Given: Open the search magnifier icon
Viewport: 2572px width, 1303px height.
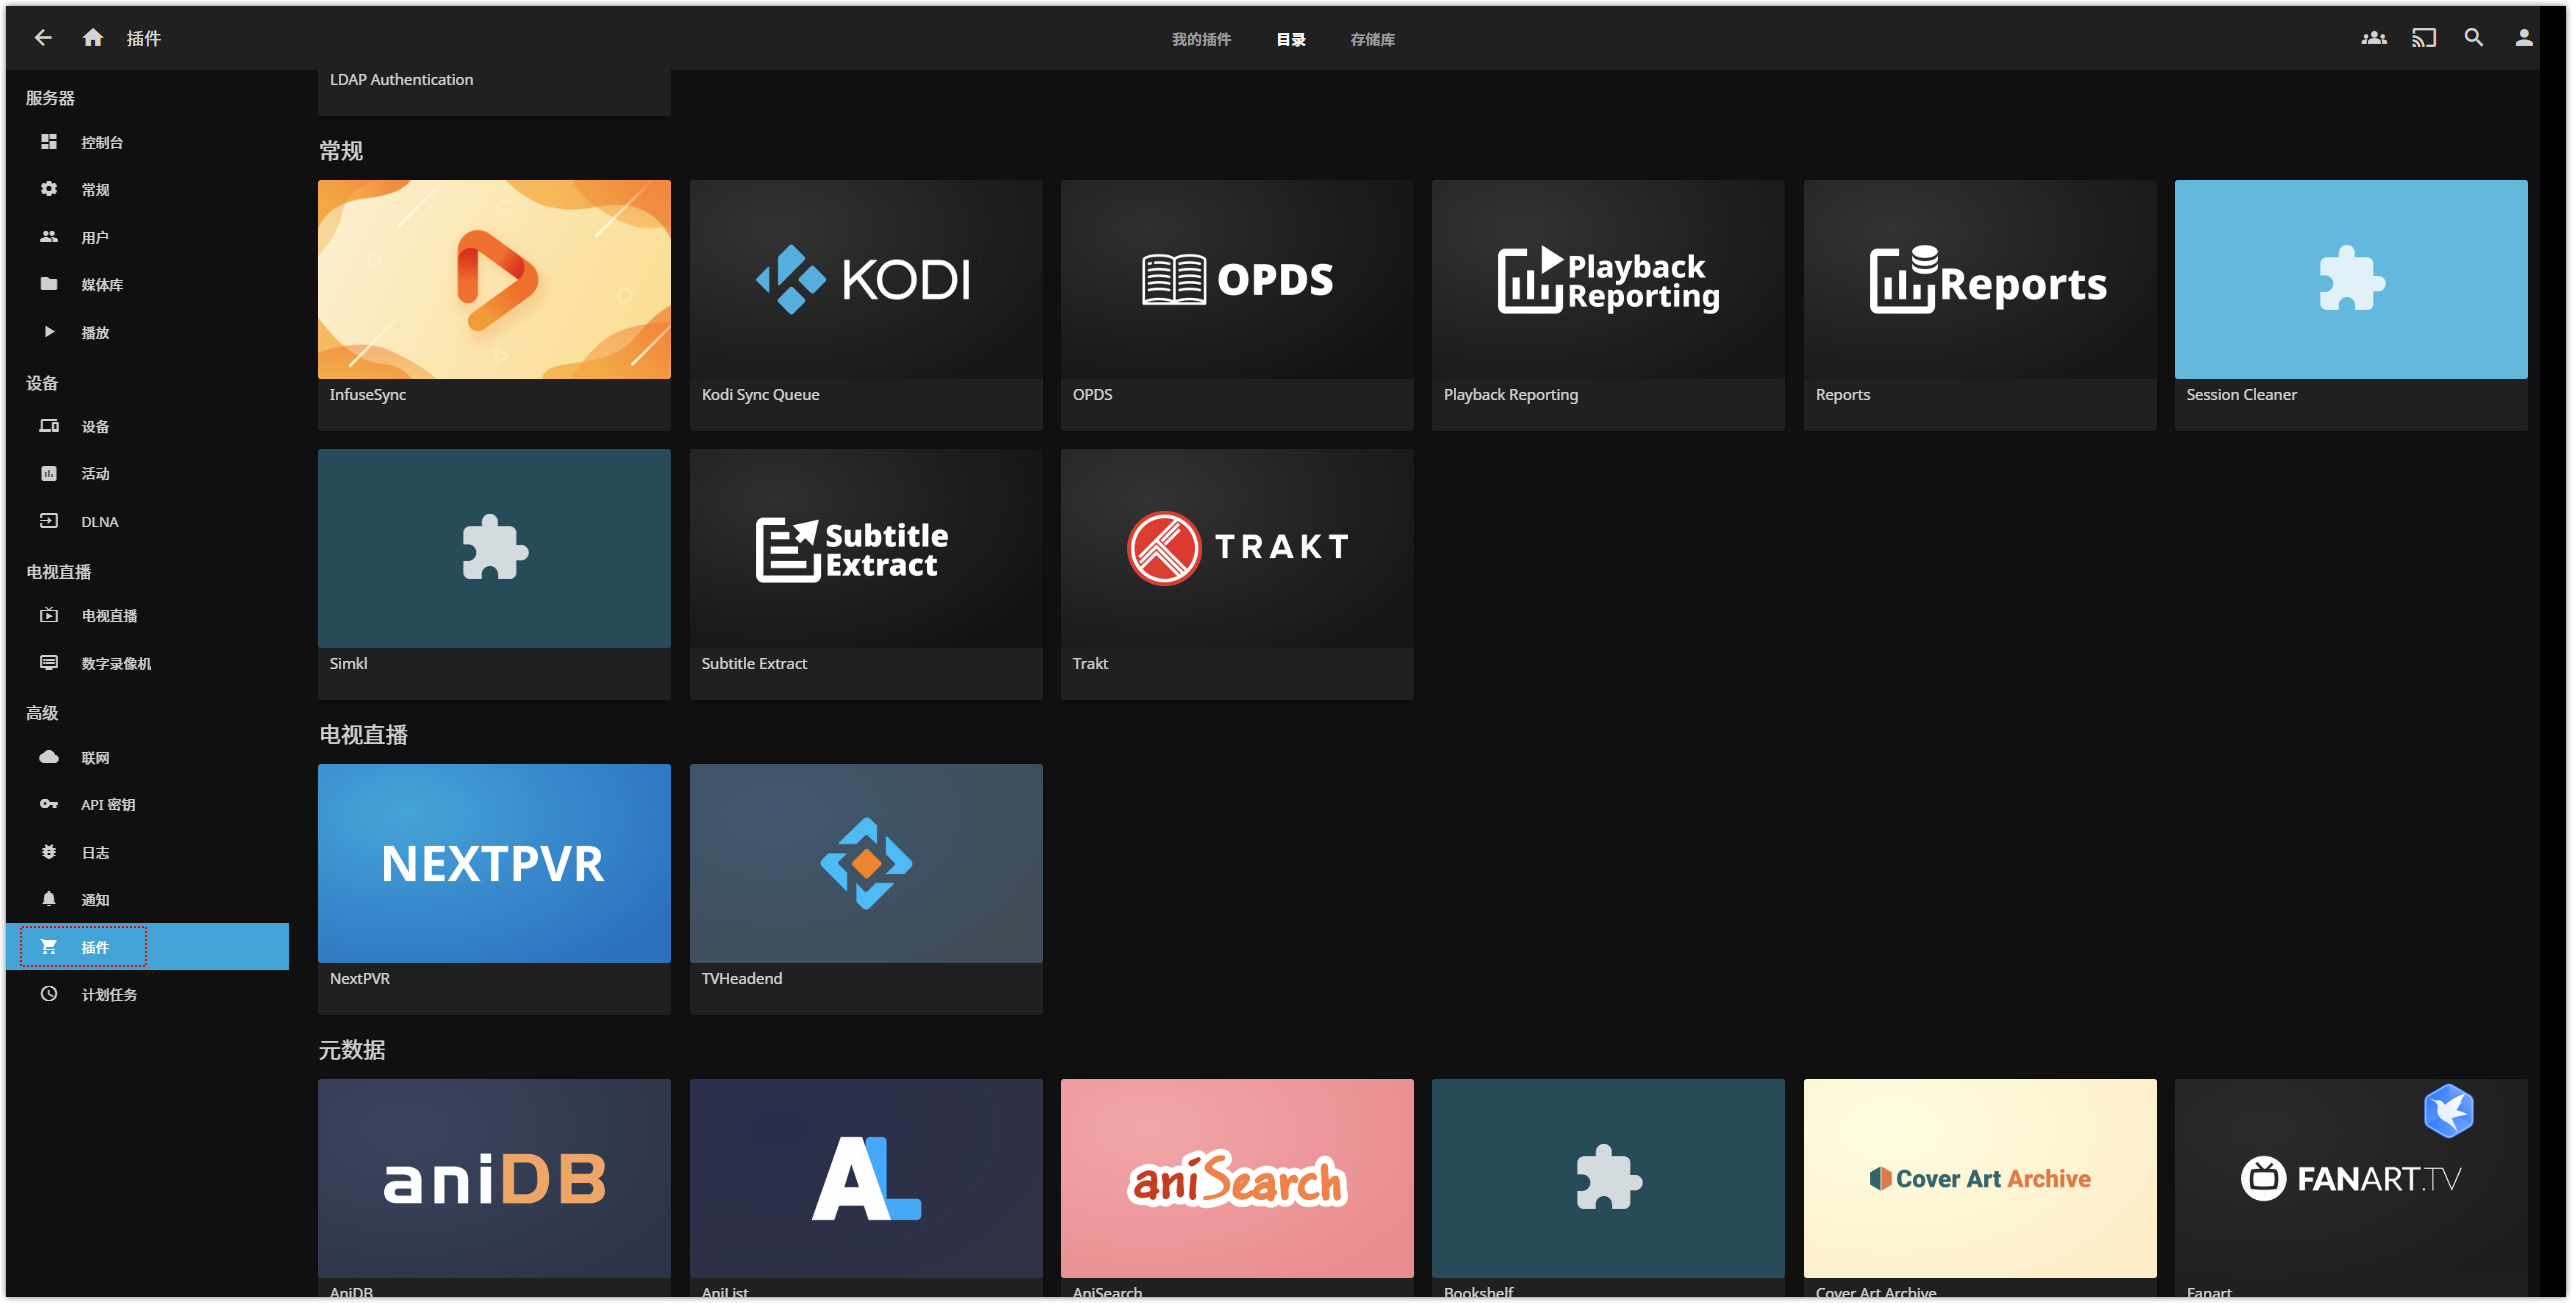Looking at the screenshot, I should (x=2474, y=38).
